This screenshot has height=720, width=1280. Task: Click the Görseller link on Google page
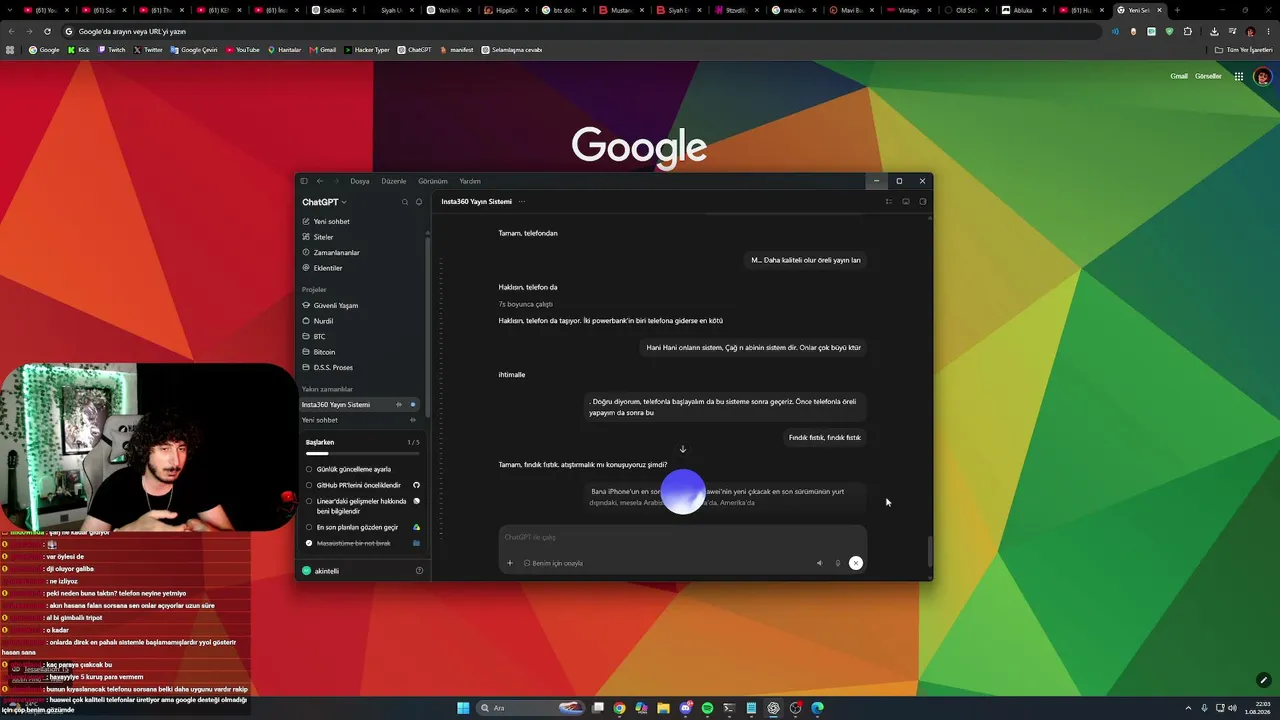coord(1208,76)
